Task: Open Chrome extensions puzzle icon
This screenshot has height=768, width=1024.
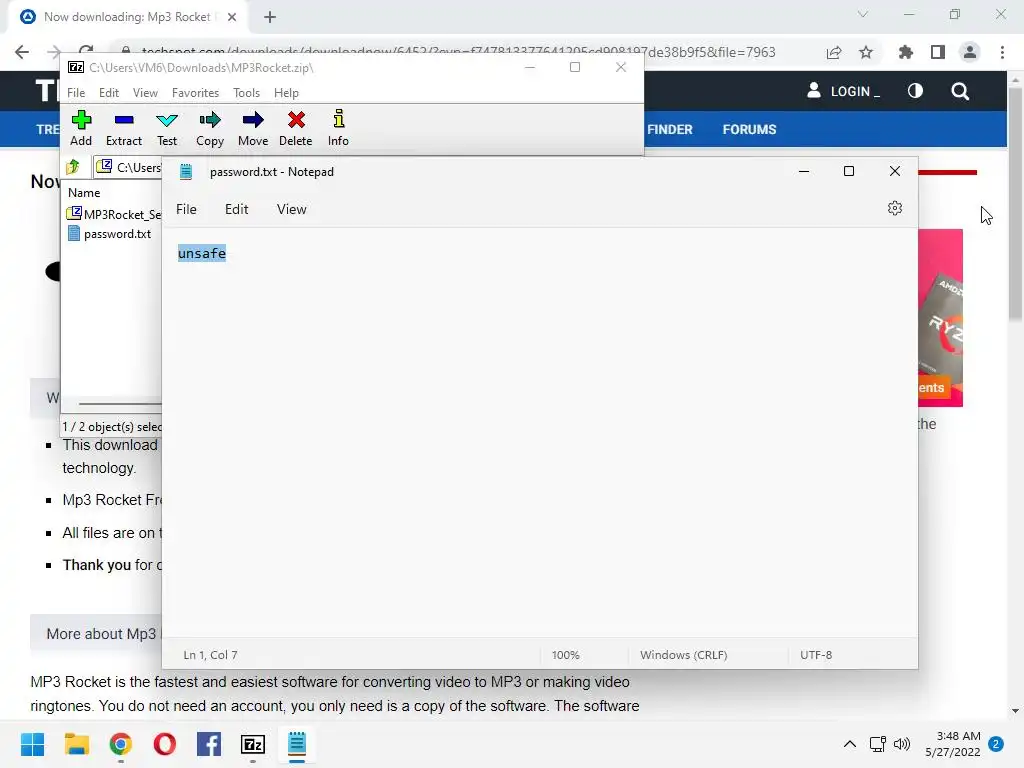Action: click(906, 52)
